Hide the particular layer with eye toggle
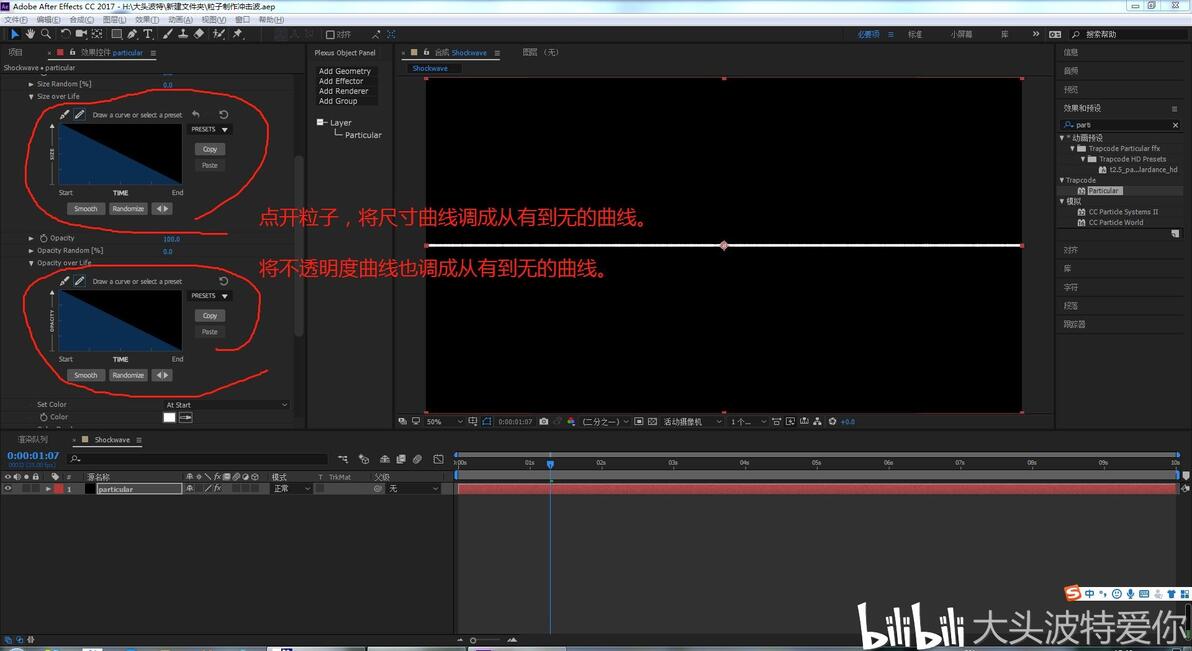 pos(8,488)
